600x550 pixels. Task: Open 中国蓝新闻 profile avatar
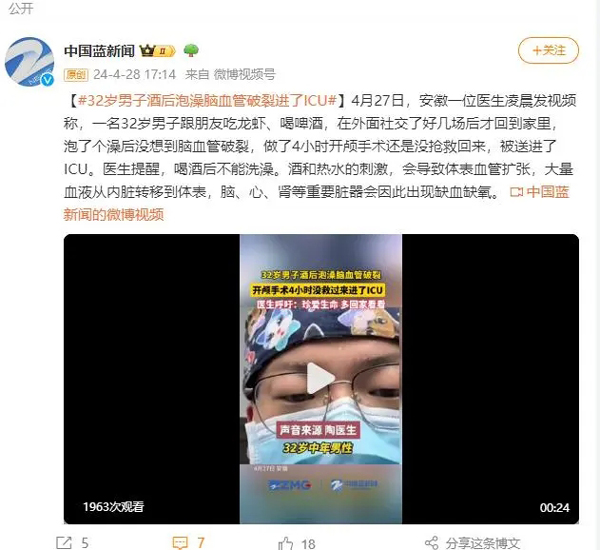coord(29,62)
